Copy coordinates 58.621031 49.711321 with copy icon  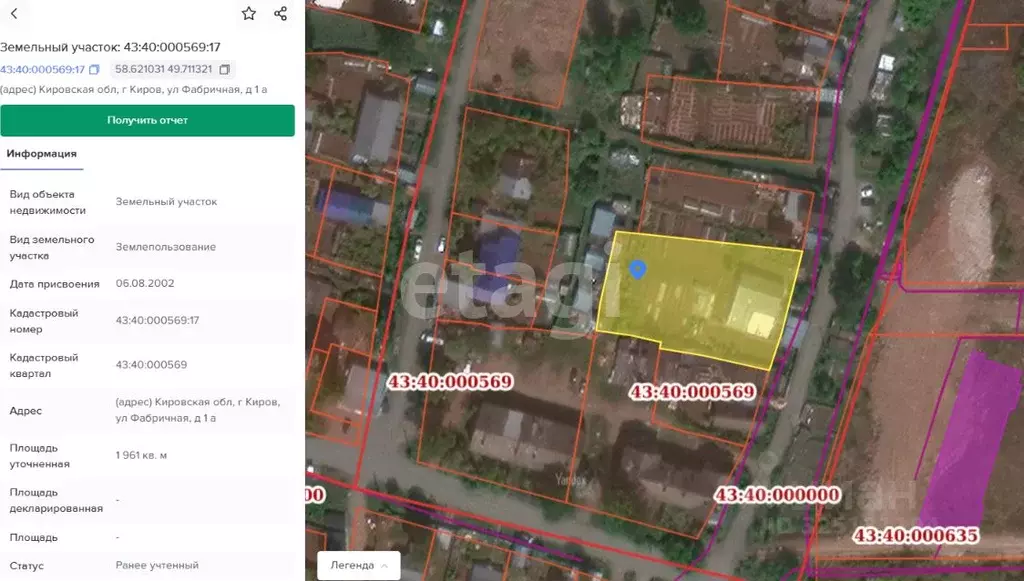224,70
